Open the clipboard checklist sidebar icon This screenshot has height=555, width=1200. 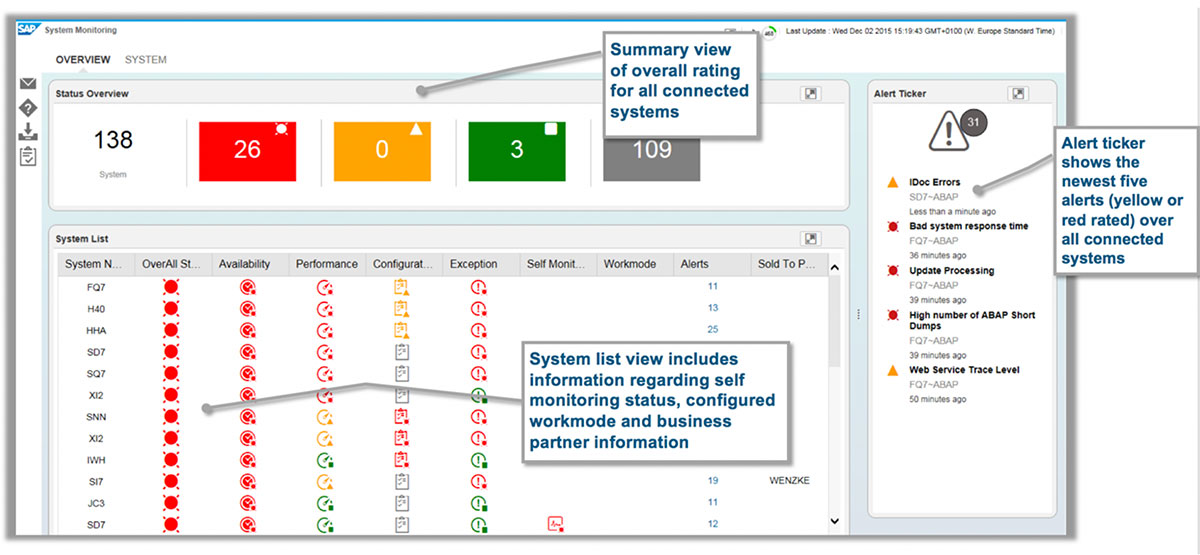[28, 156]
